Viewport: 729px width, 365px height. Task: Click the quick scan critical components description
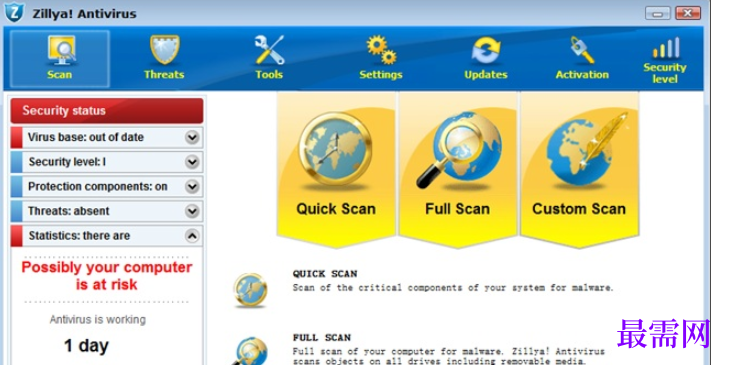[x=453, y=288]
